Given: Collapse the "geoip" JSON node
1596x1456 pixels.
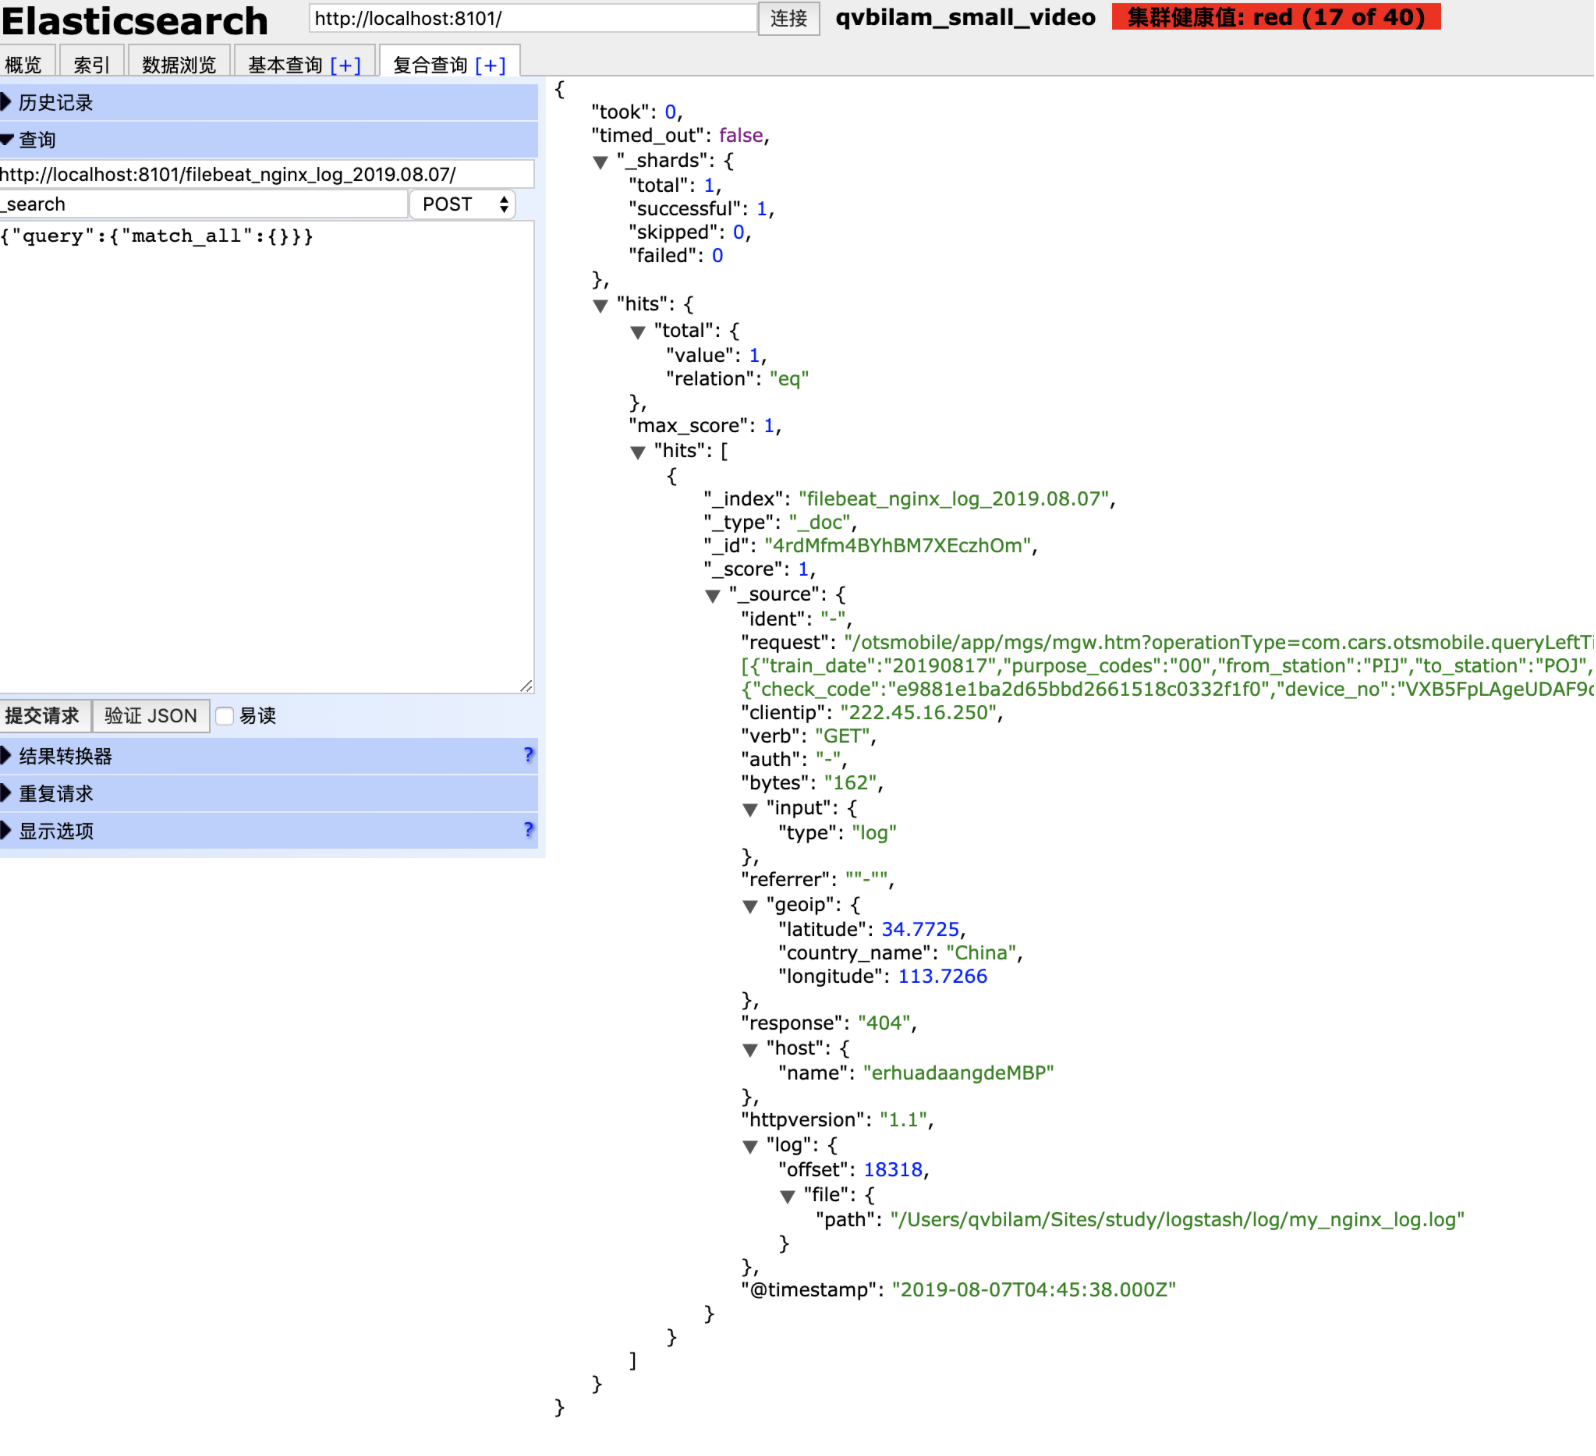Looking at the screenshot, I should pyautogui.click(x=750, y=906).
